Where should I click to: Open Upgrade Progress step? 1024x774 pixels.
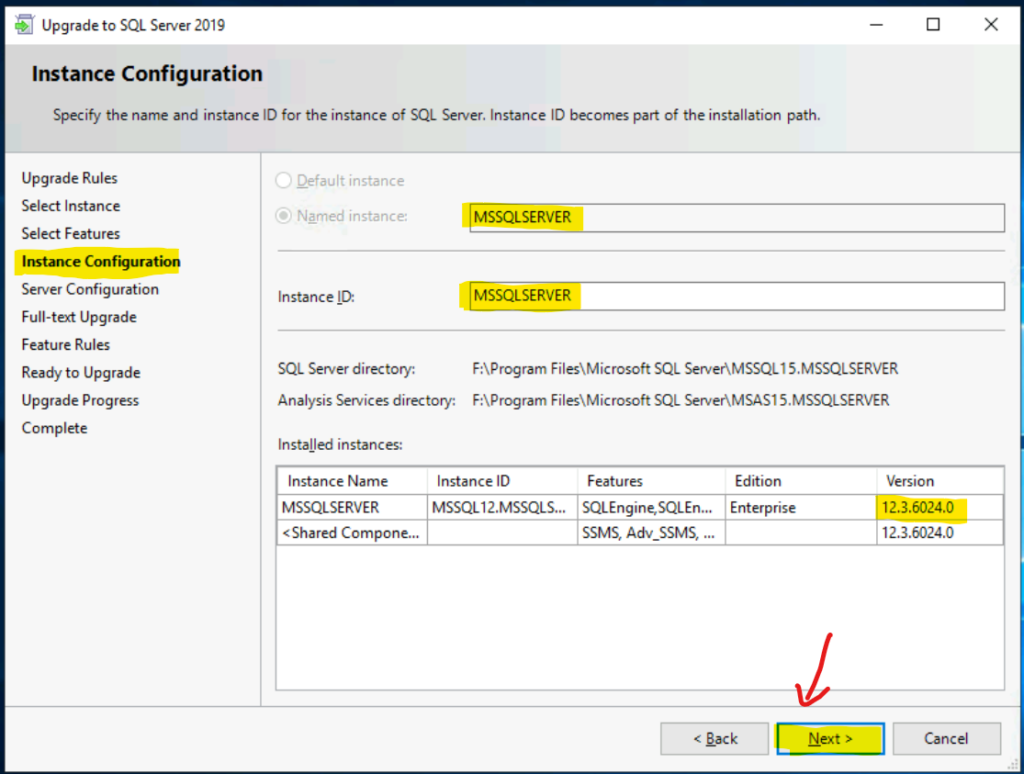click(80, 400)
